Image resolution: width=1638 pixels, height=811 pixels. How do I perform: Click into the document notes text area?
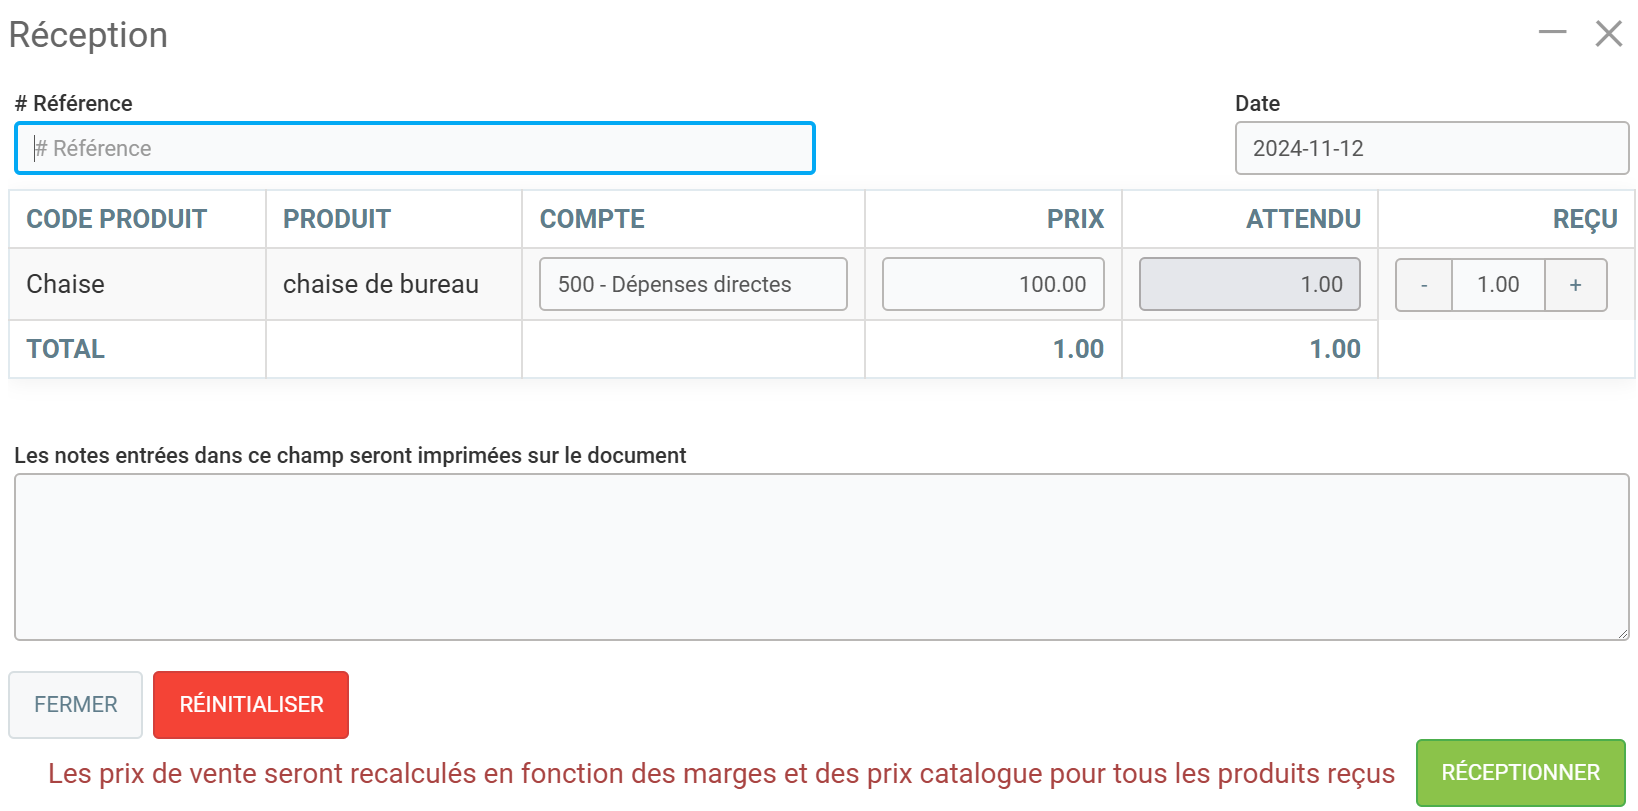(x=821, y=556)
